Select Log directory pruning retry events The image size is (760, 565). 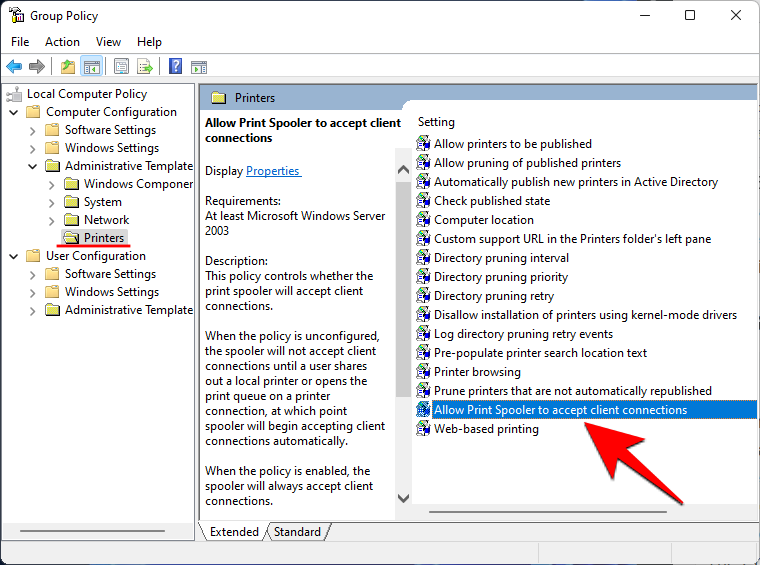coord(523,333)
